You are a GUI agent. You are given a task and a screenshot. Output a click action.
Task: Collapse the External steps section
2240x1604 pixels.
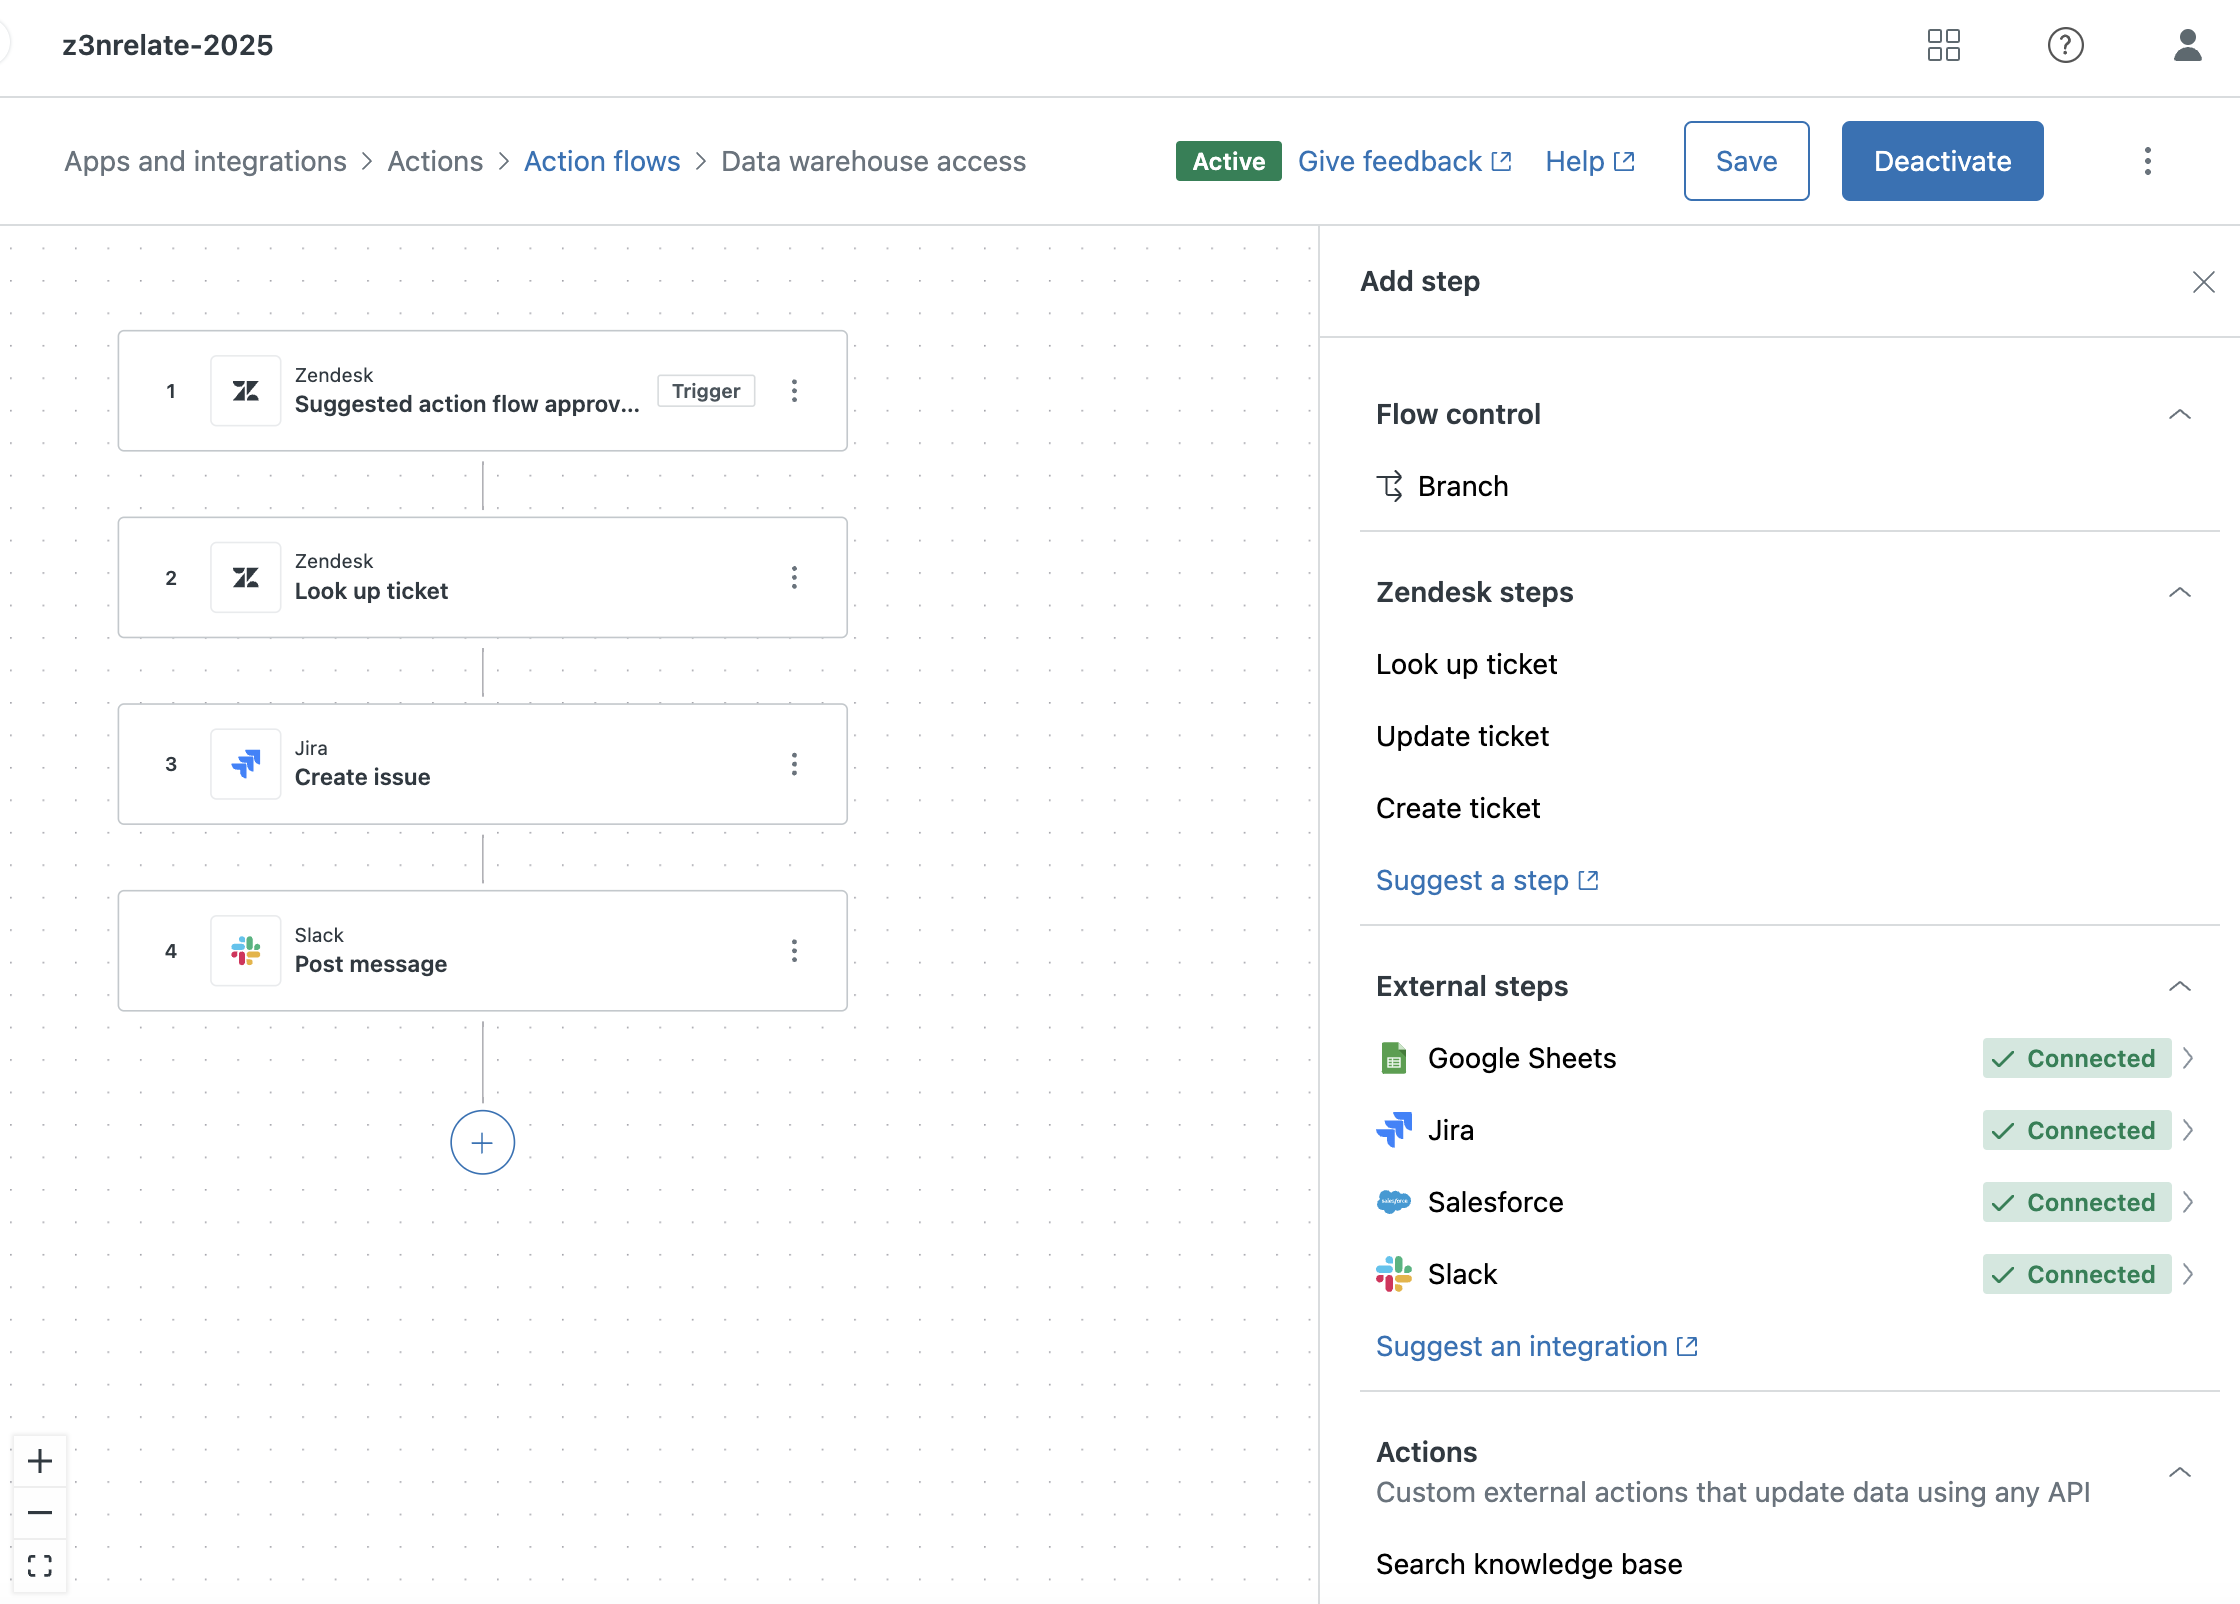tap(2179, 986)
